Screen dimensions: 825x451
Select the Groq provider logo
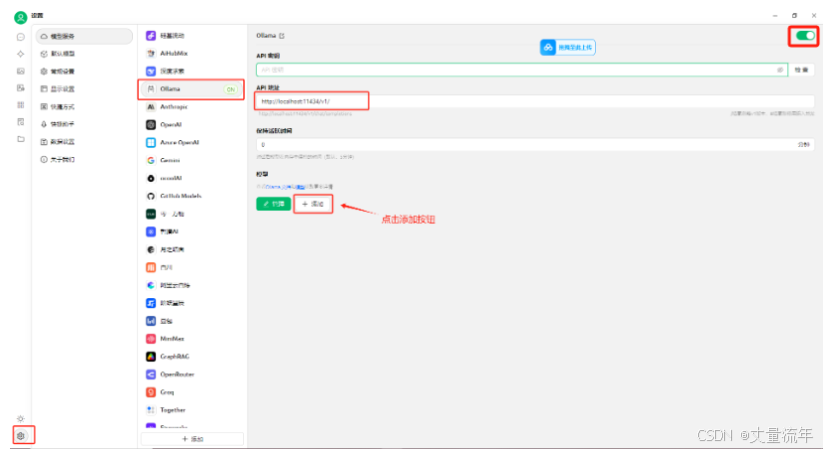point(151,392)
